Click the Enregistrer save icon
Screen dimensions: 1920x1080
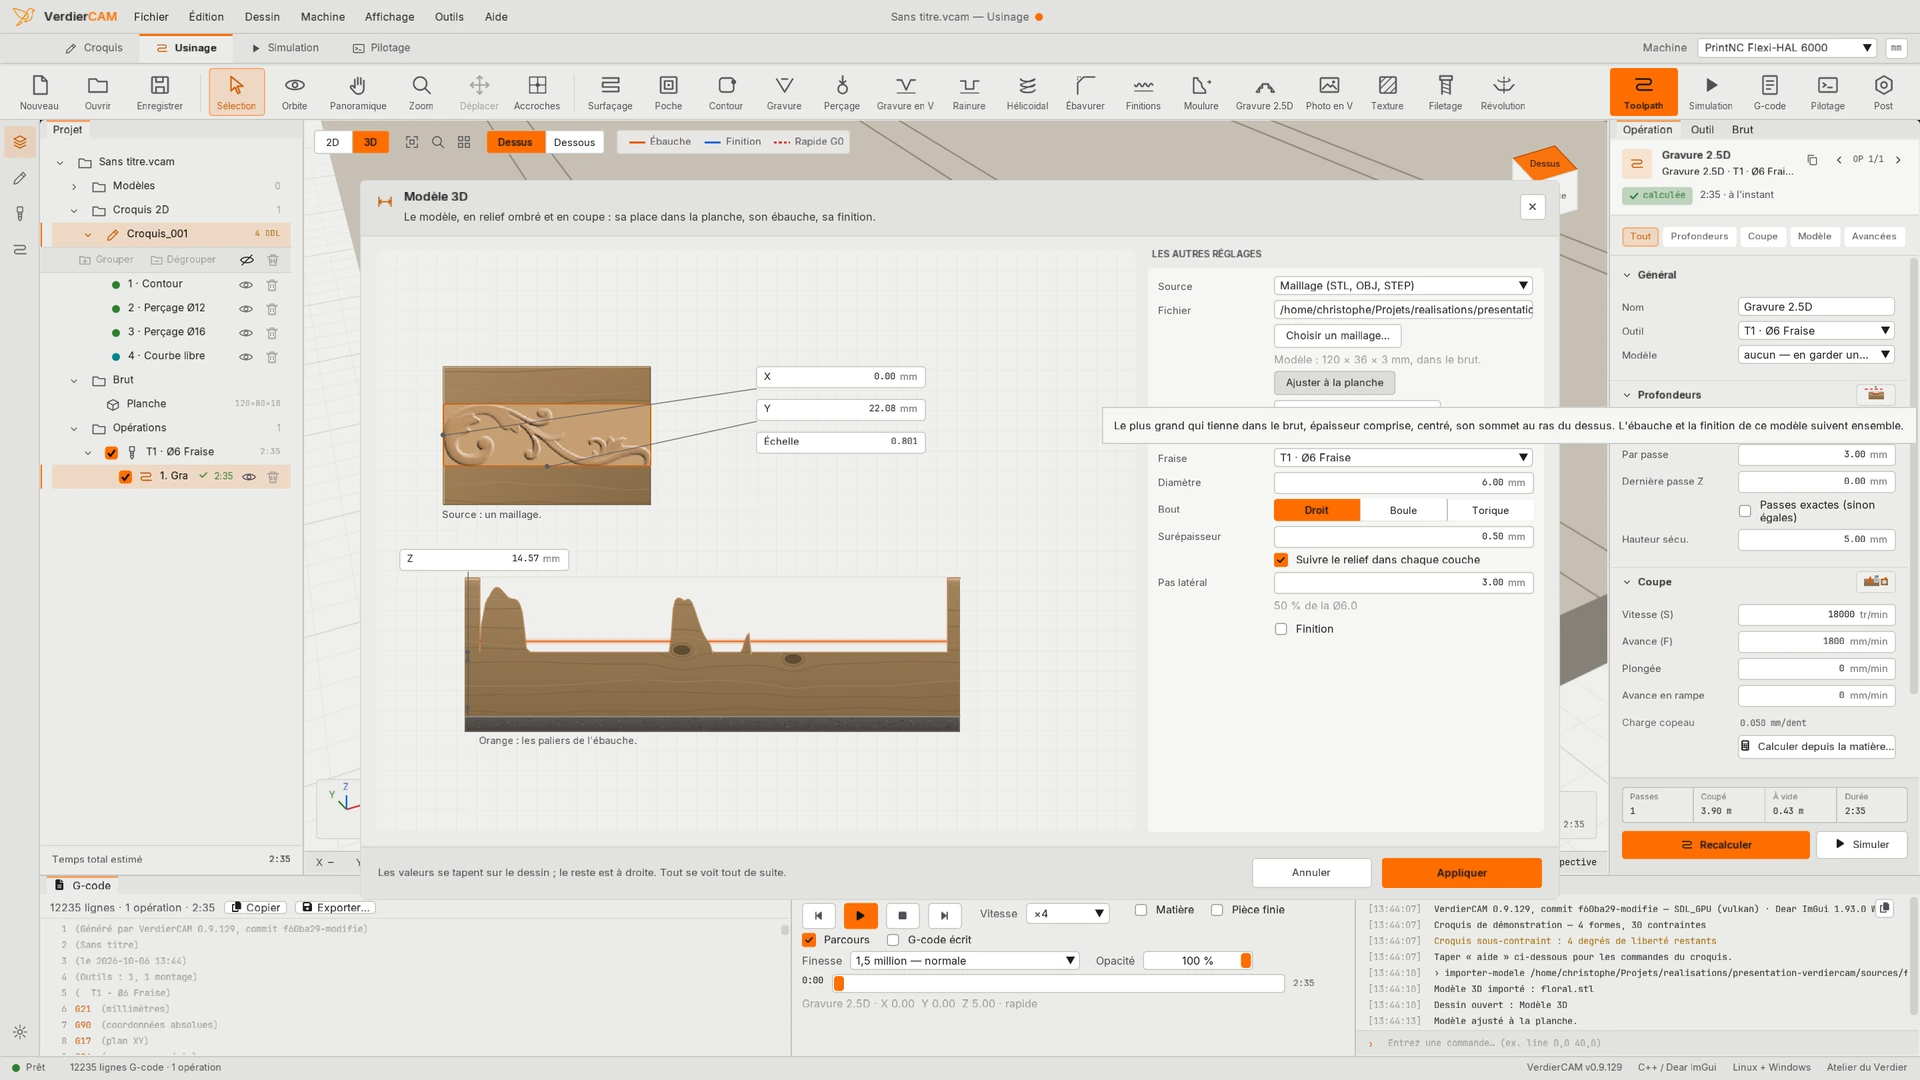pyautogui.click(x=160, y=92)
